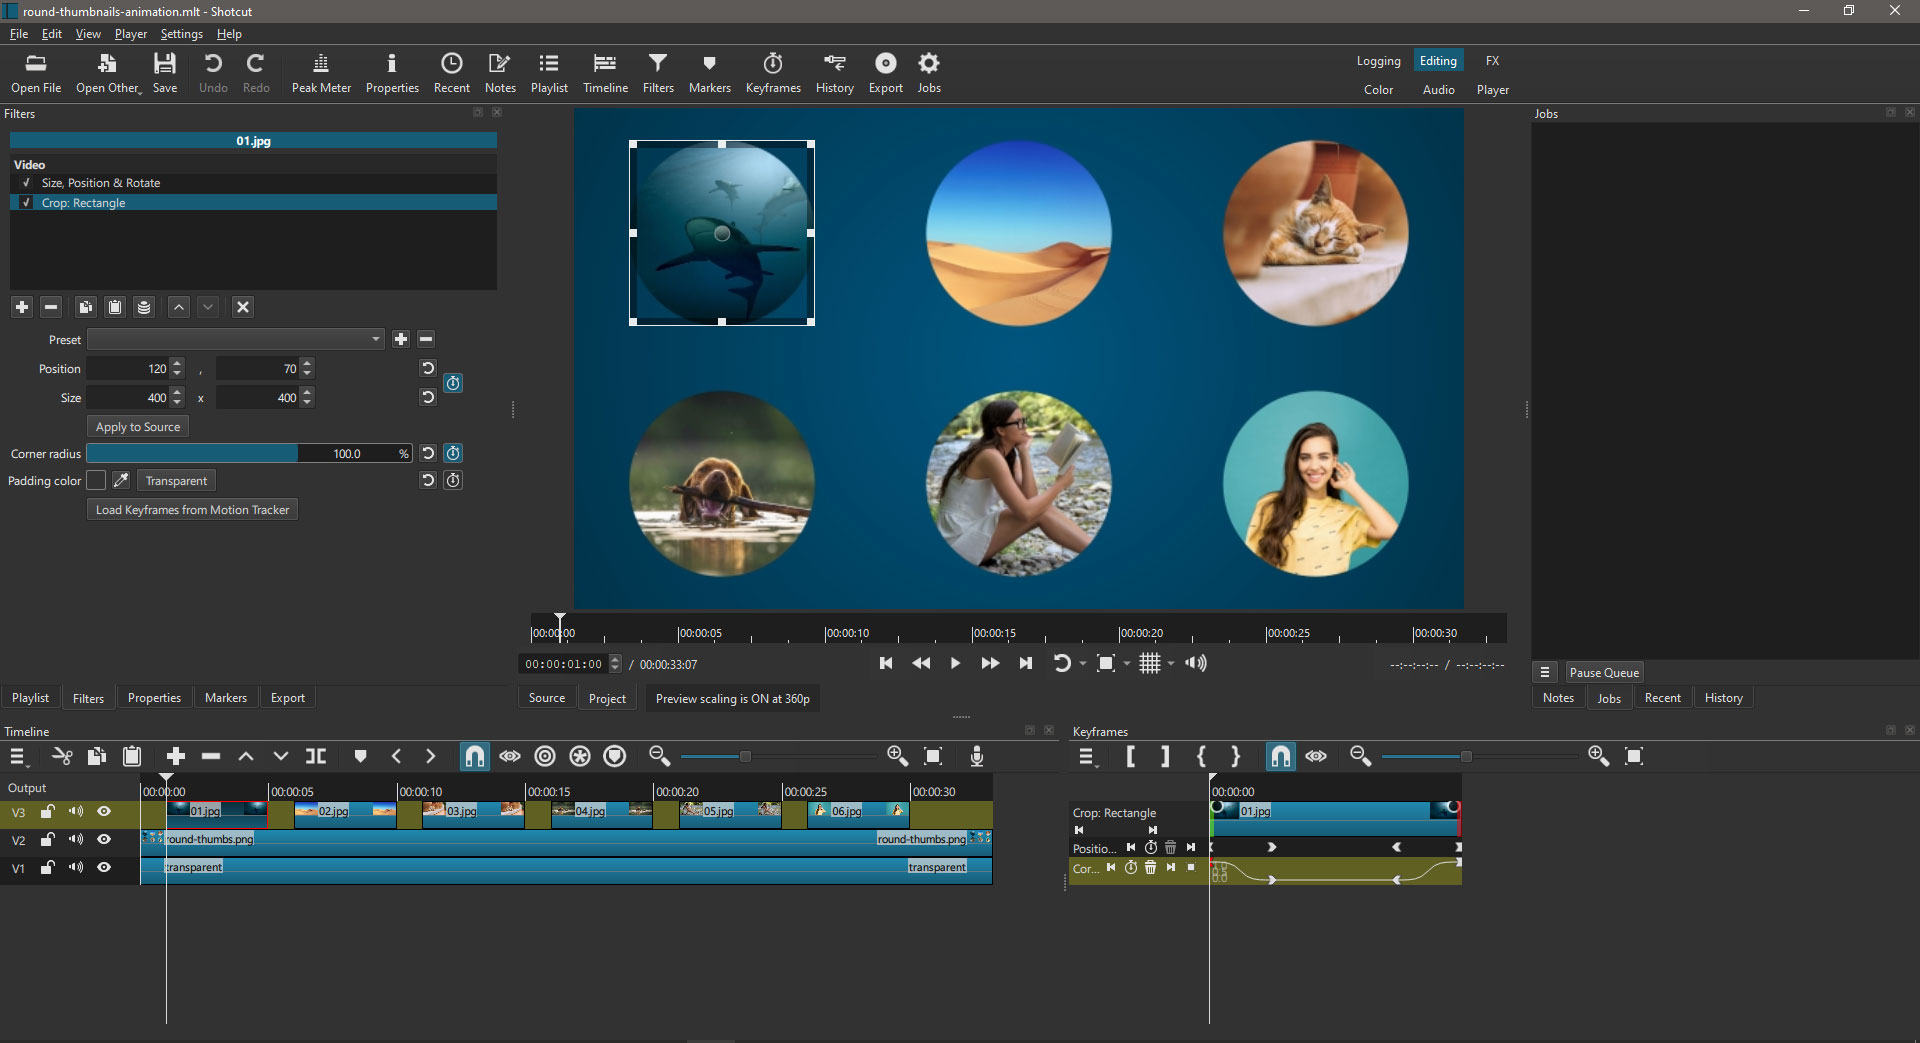Open the grid options dropdown arrow
The image size is (1920, 1043).
click(x=1171, y=664)
